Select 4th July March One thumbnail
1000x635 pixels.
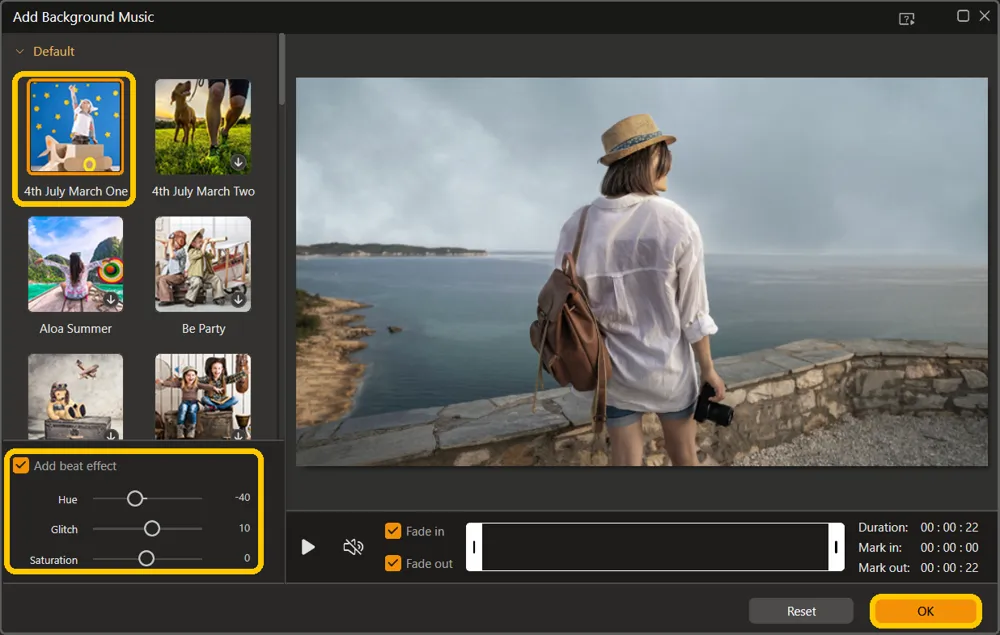tap(75, 127)
